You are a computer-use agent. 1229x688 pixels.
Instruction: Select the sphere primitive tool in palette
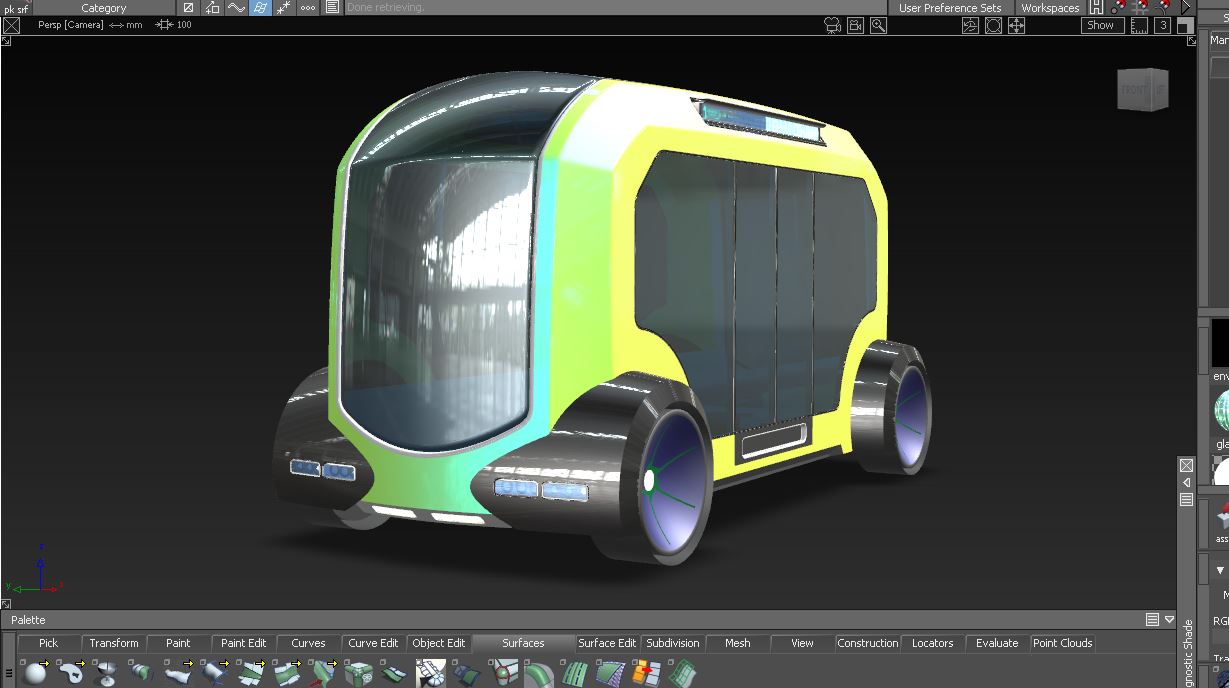(36, 673)
